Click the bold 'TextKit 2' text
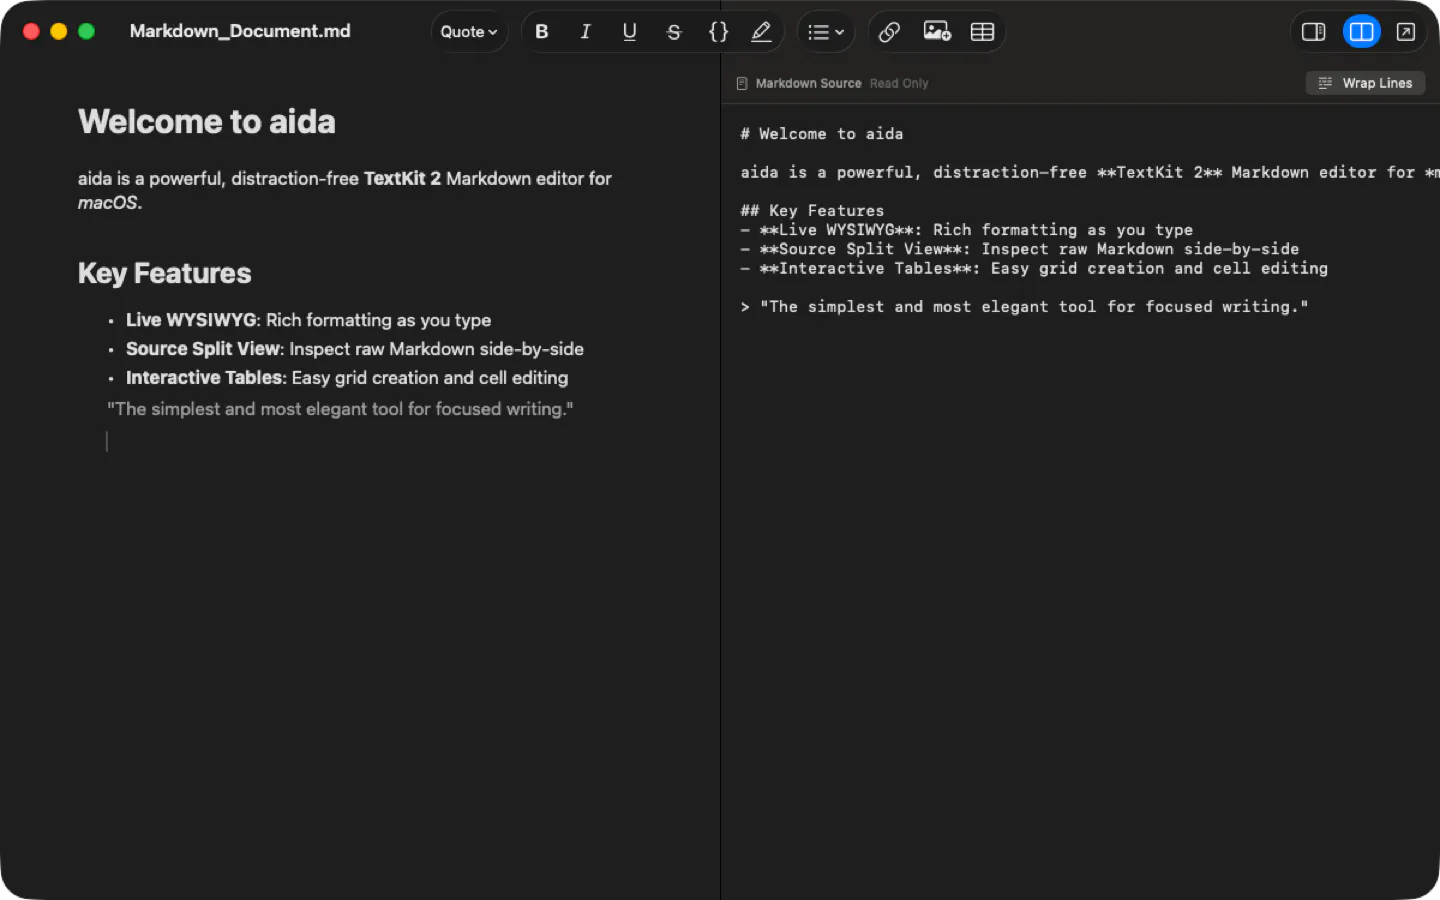This screenshot has height=900, width=1440. click(x=402, y=179)
